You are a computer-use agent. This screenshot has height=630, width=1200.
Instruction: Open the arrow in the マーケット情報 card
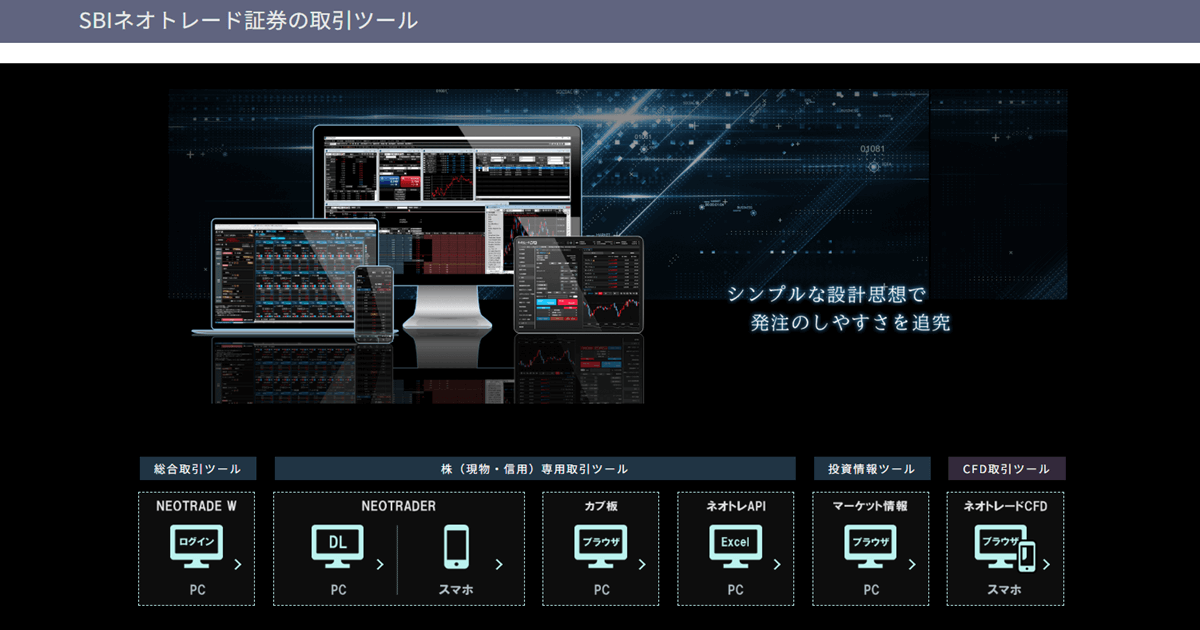tap(911, 565)
